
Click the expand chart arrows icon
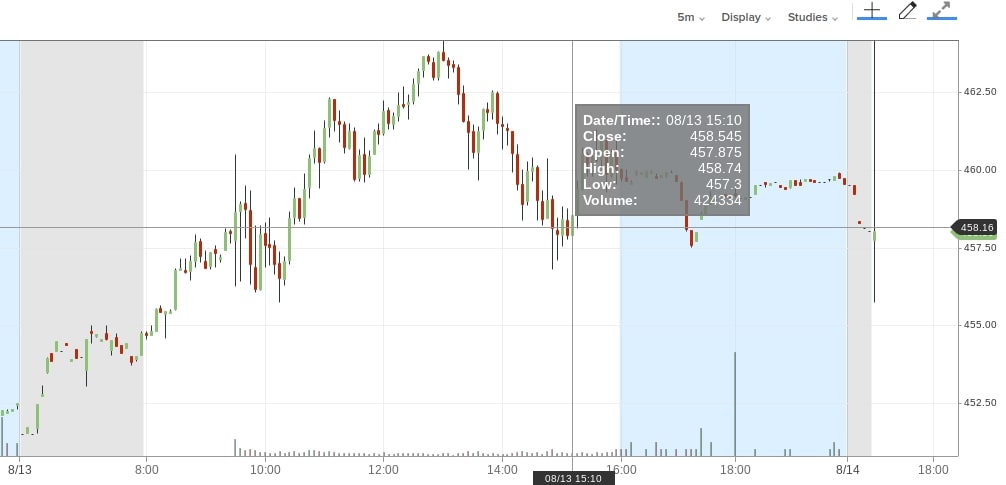click(x=941, y=12)
